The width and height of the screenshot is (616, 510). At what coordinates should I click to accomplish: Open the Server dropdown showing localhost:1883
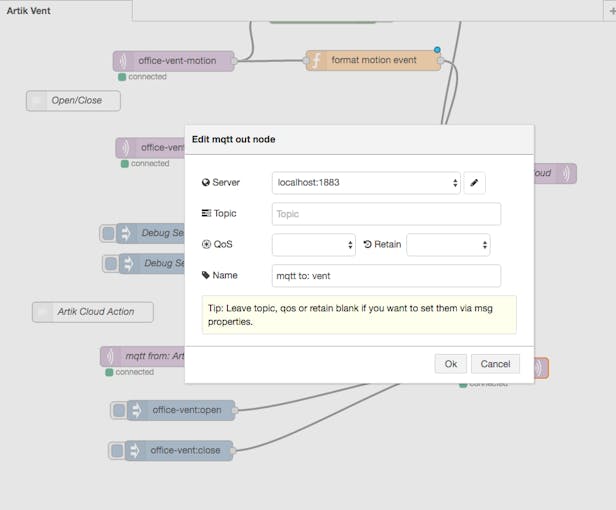[366, 183]
